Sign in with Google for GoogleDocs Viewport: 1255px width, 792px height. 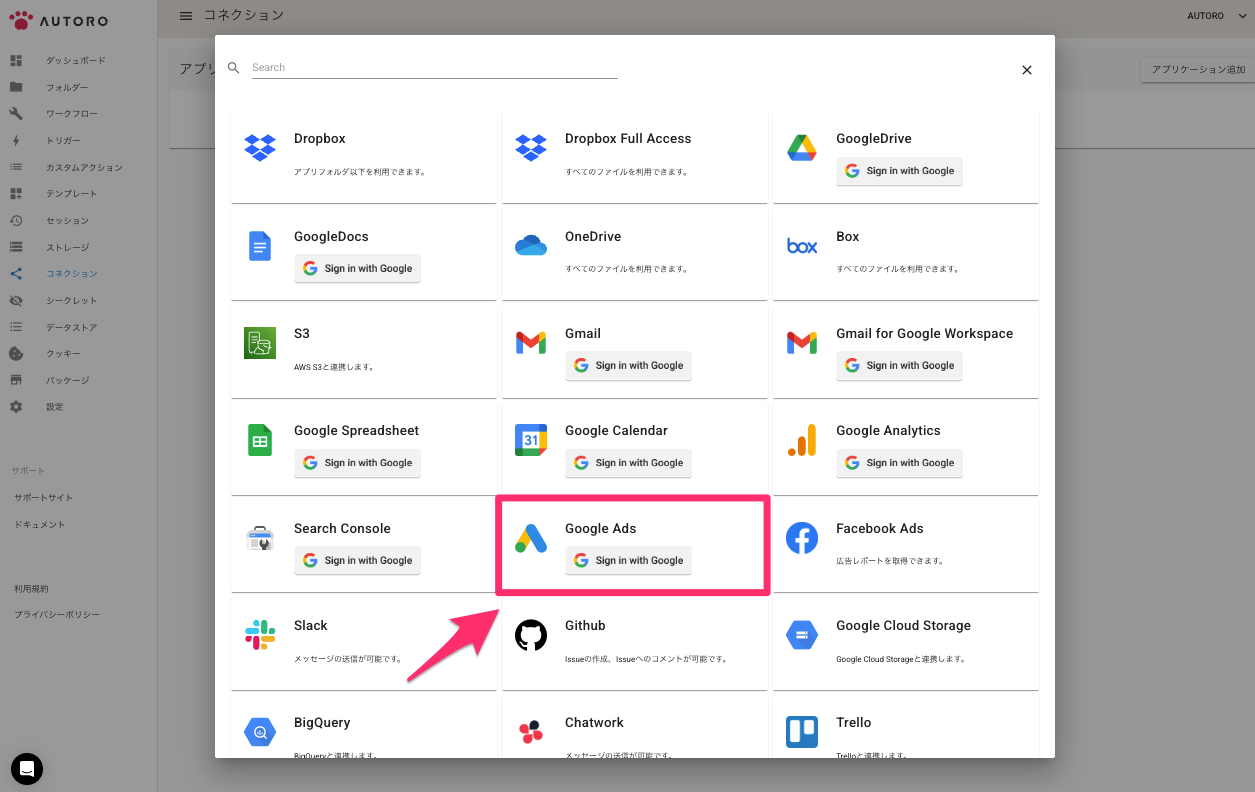358,269
